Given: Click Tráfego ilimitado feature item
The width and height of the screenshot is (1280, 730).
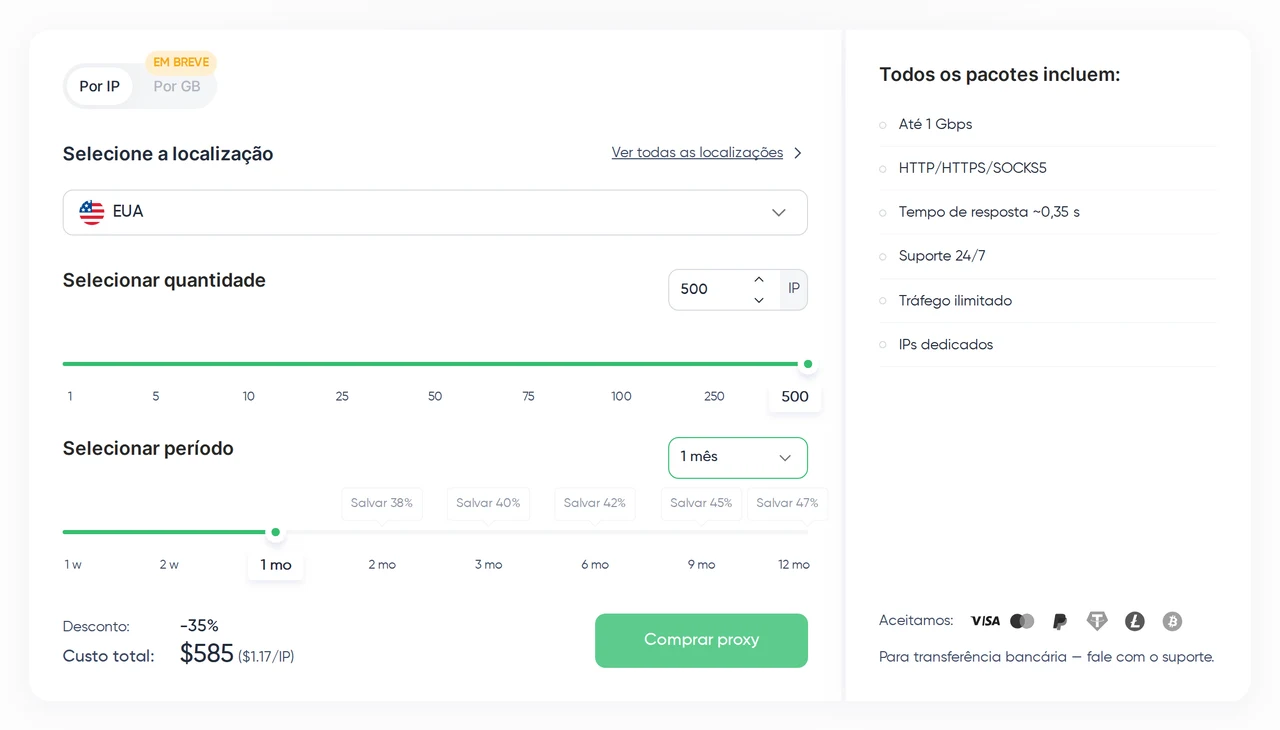Looking at the screenshot, I should click(955, 301).
